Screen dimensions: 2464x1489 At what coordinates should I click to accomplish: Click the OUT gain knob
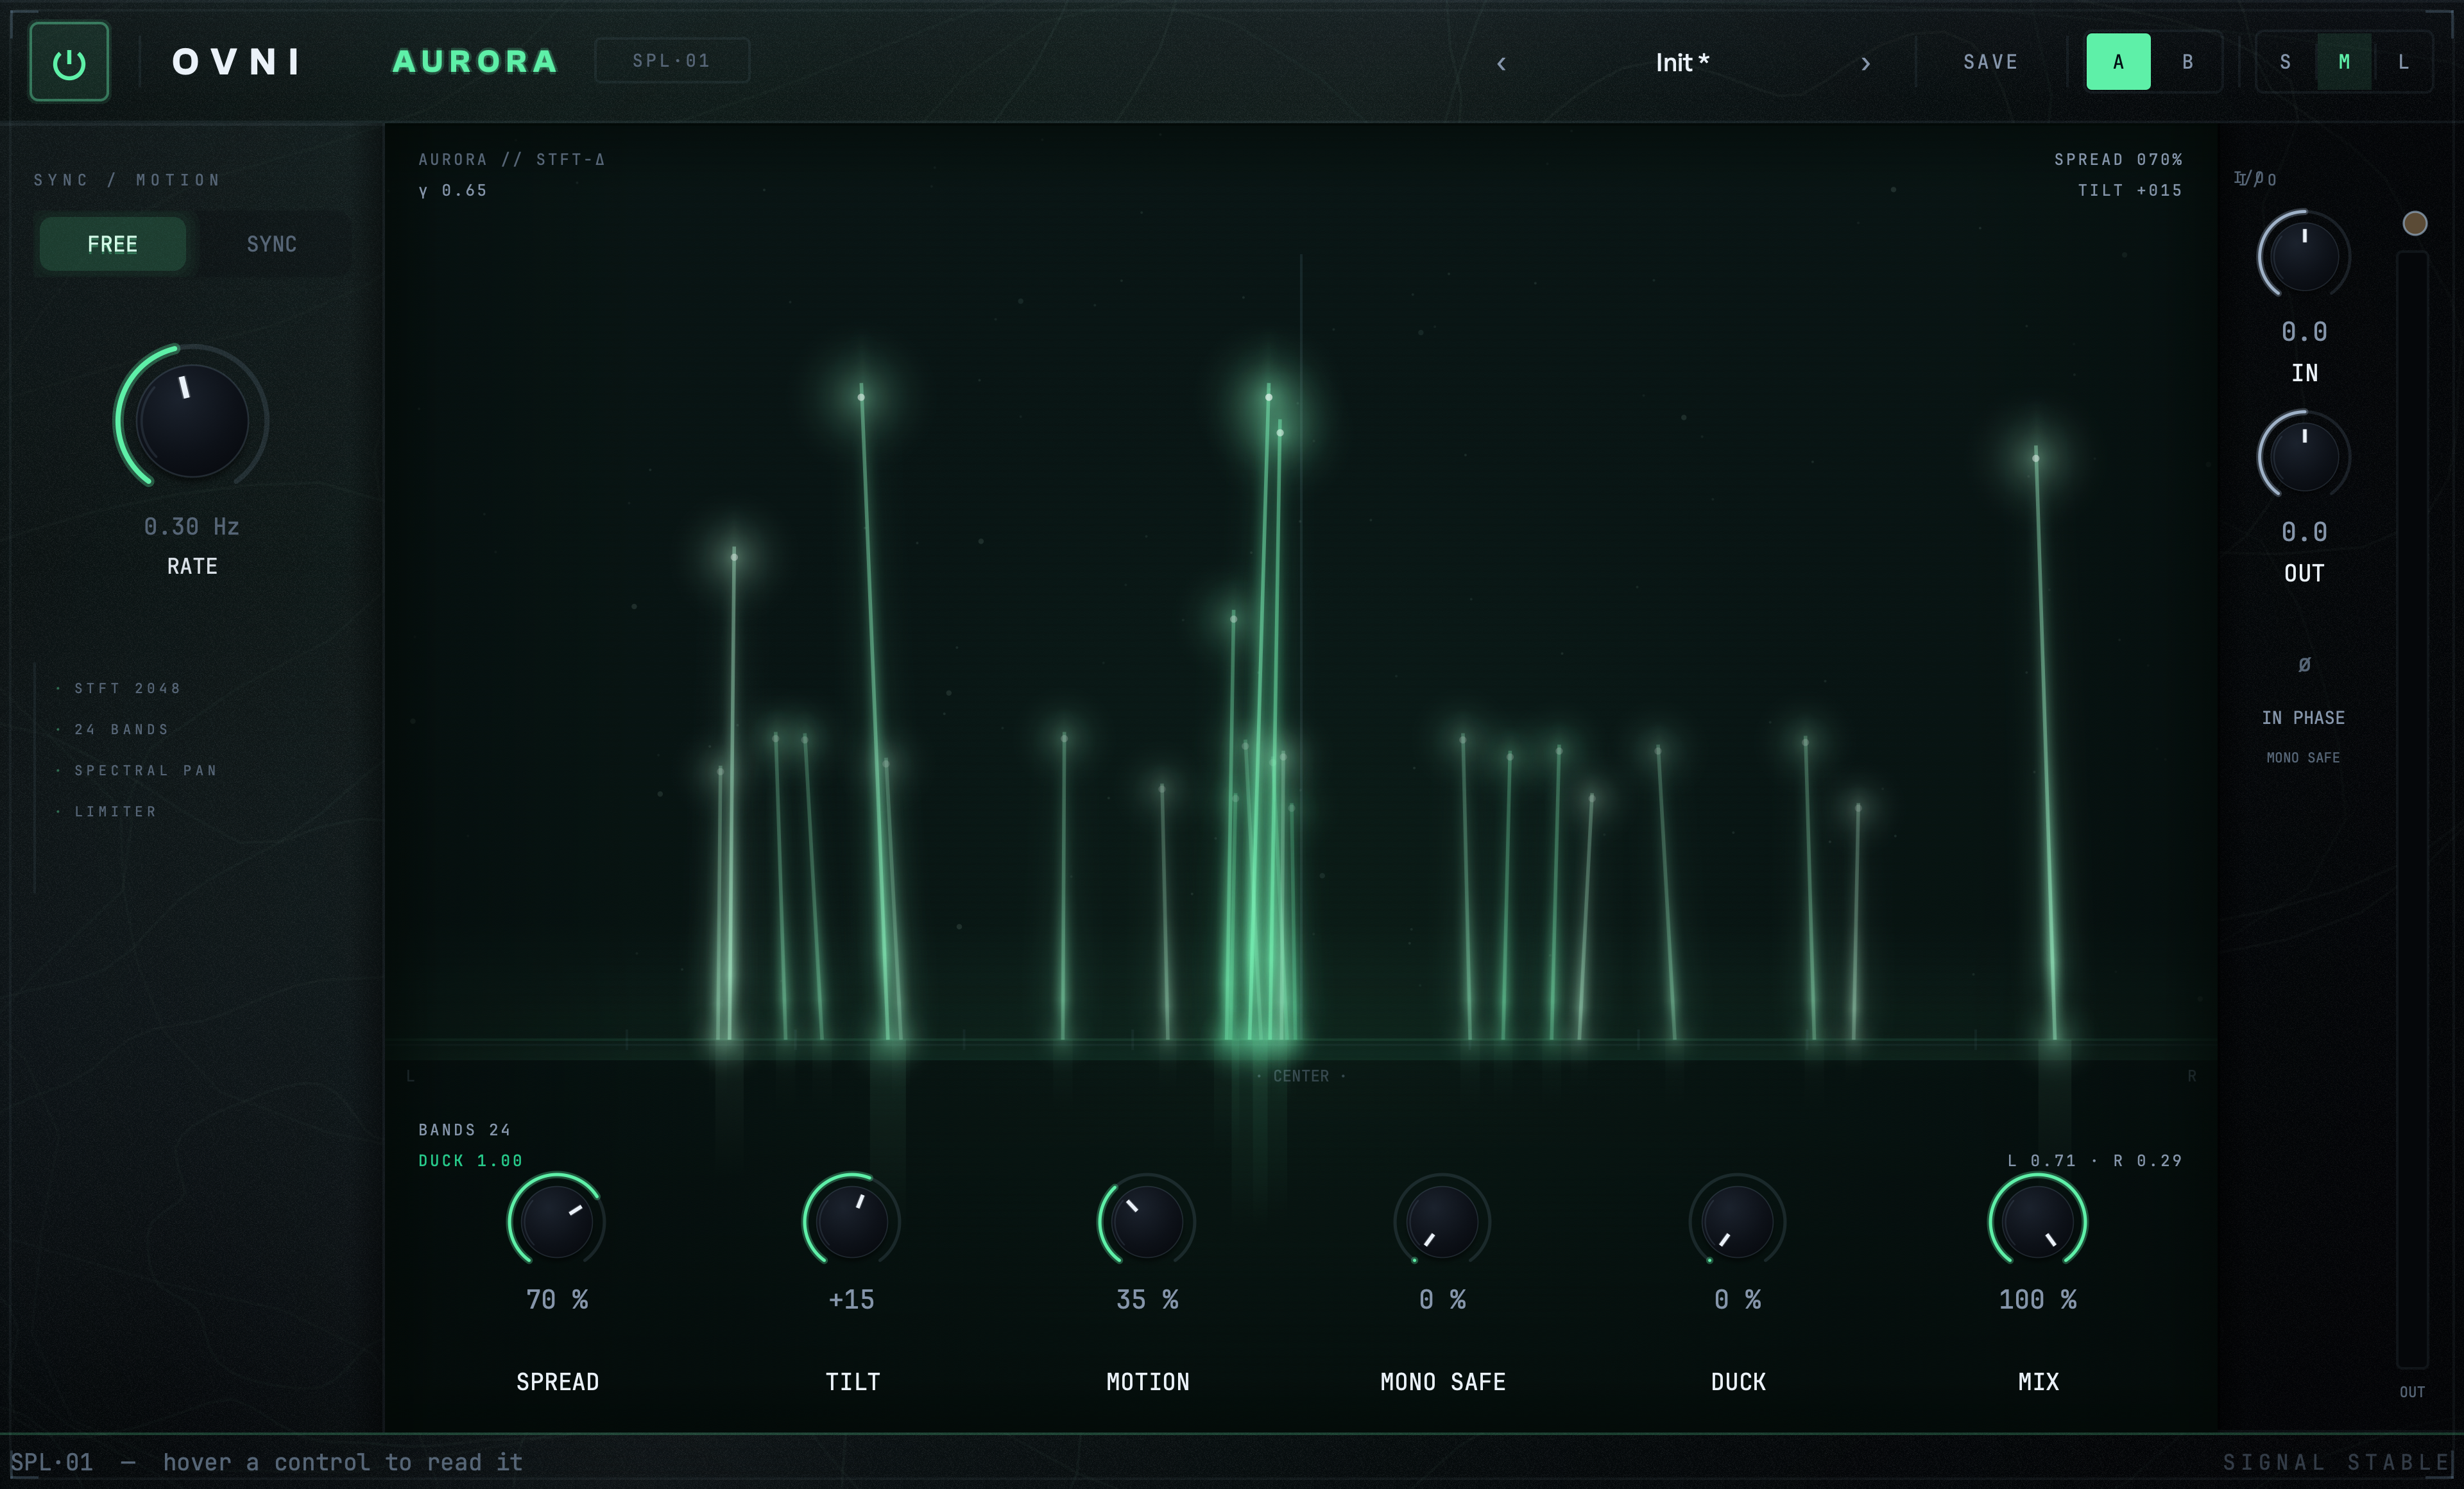(2304, 456)
